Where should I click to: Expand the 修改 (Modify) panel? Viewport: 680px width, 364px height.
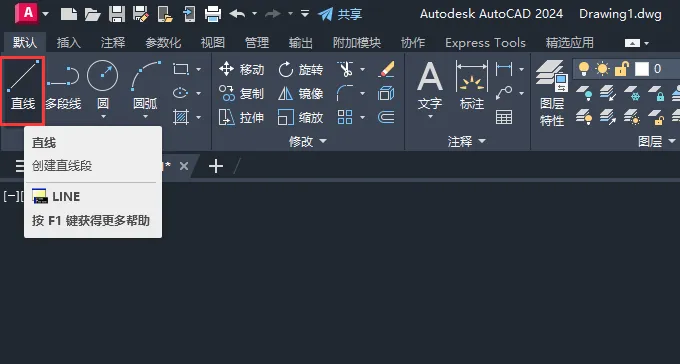coord(308,141)
